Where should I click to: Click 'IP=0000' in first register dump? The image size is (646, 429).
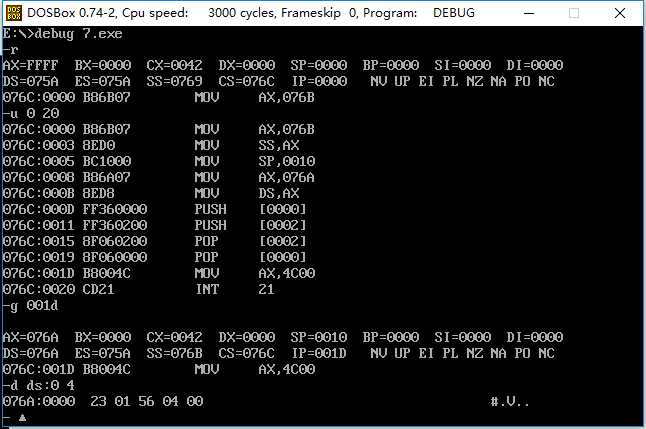[319, 81]
